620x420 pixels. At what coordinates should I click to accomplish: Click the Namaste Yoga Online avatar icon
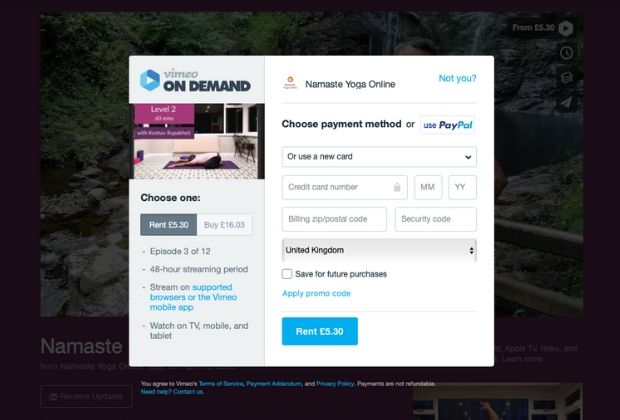(x=290, y=83)
